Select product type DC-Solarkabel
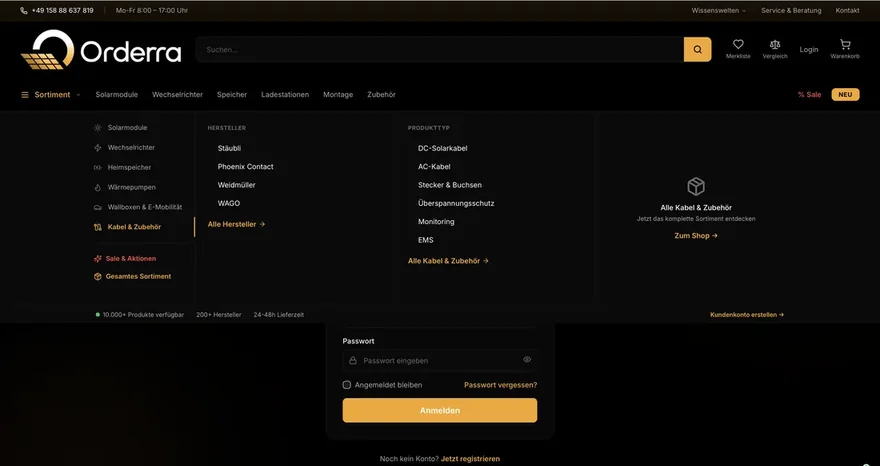 [442, 148]
